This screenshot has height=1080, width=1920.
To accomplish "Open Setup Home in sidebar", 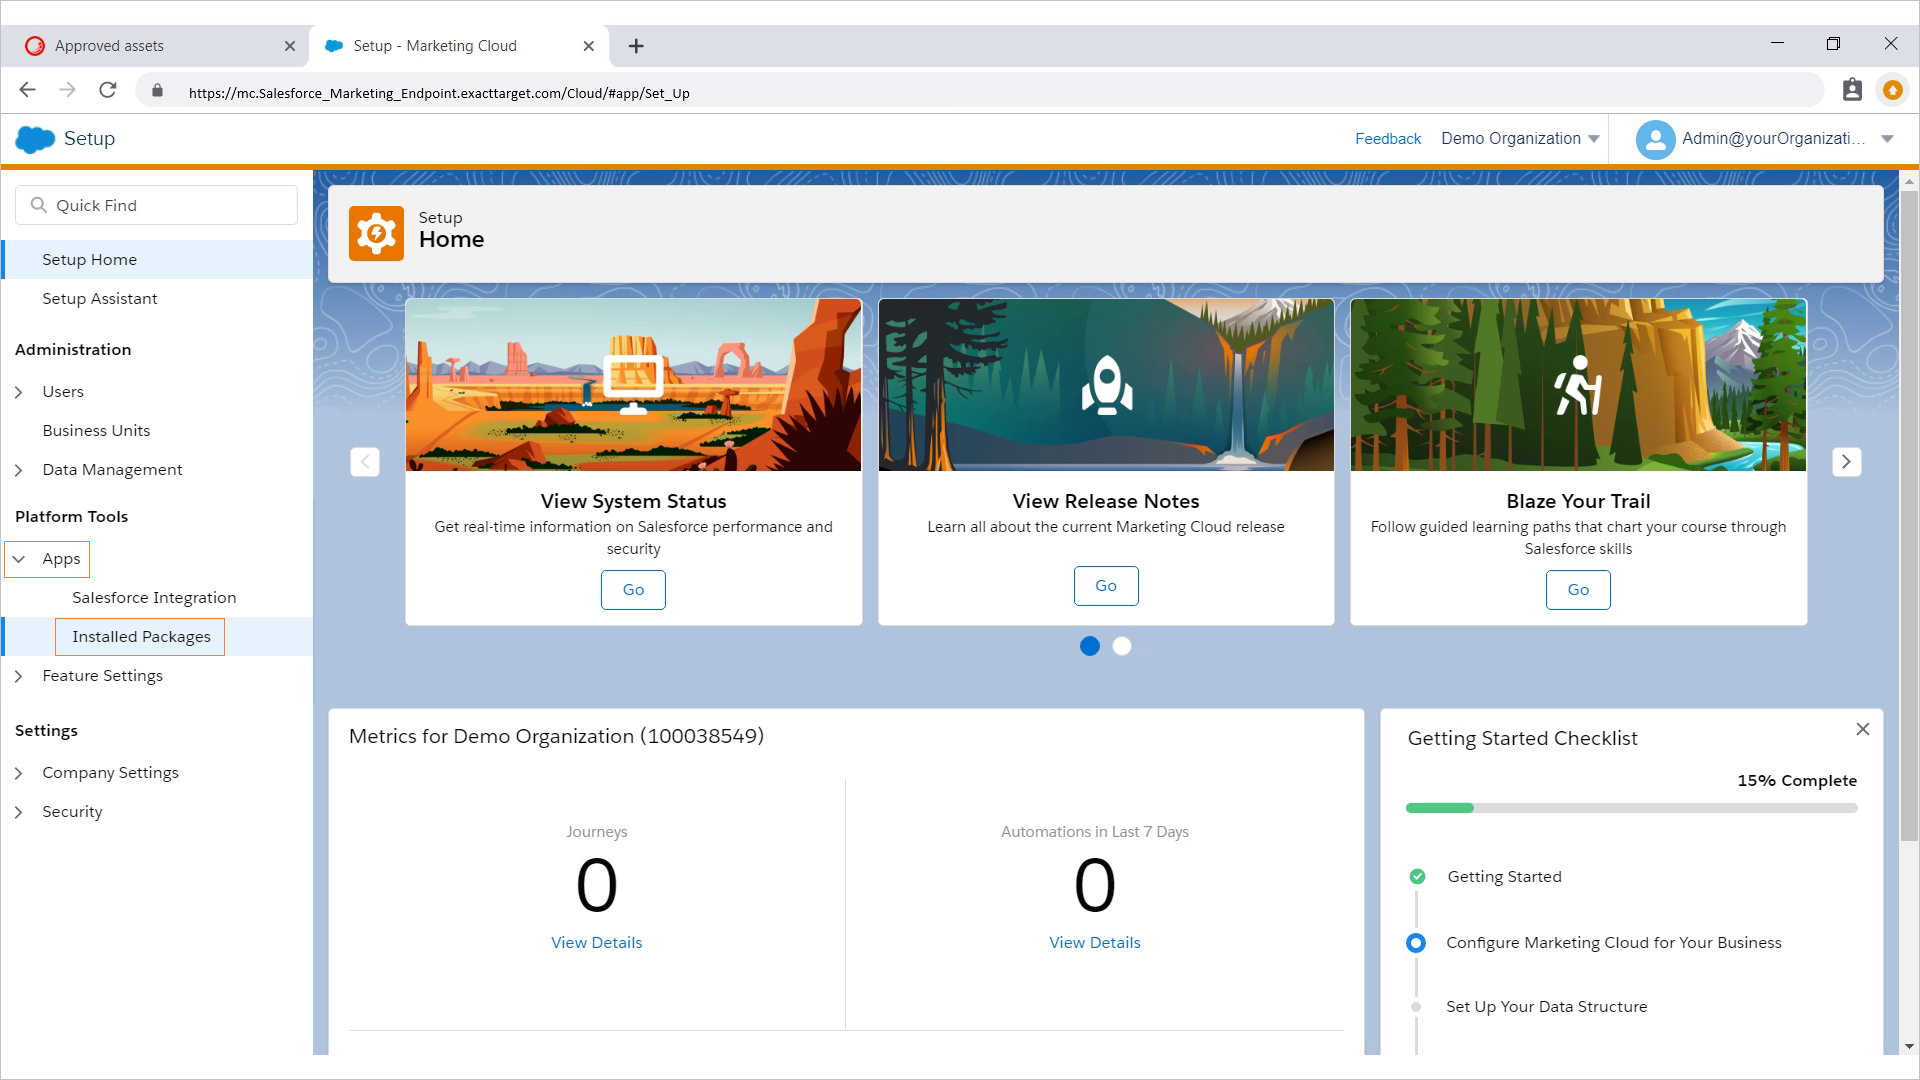I will point(157,259).
